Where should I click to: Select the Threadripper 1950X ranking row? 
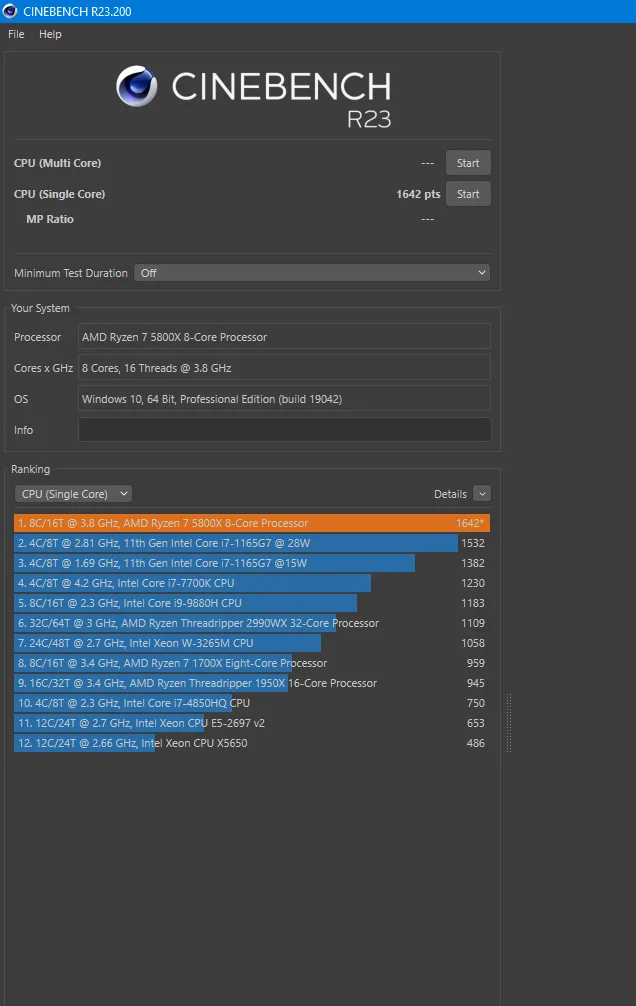(252, 683)
